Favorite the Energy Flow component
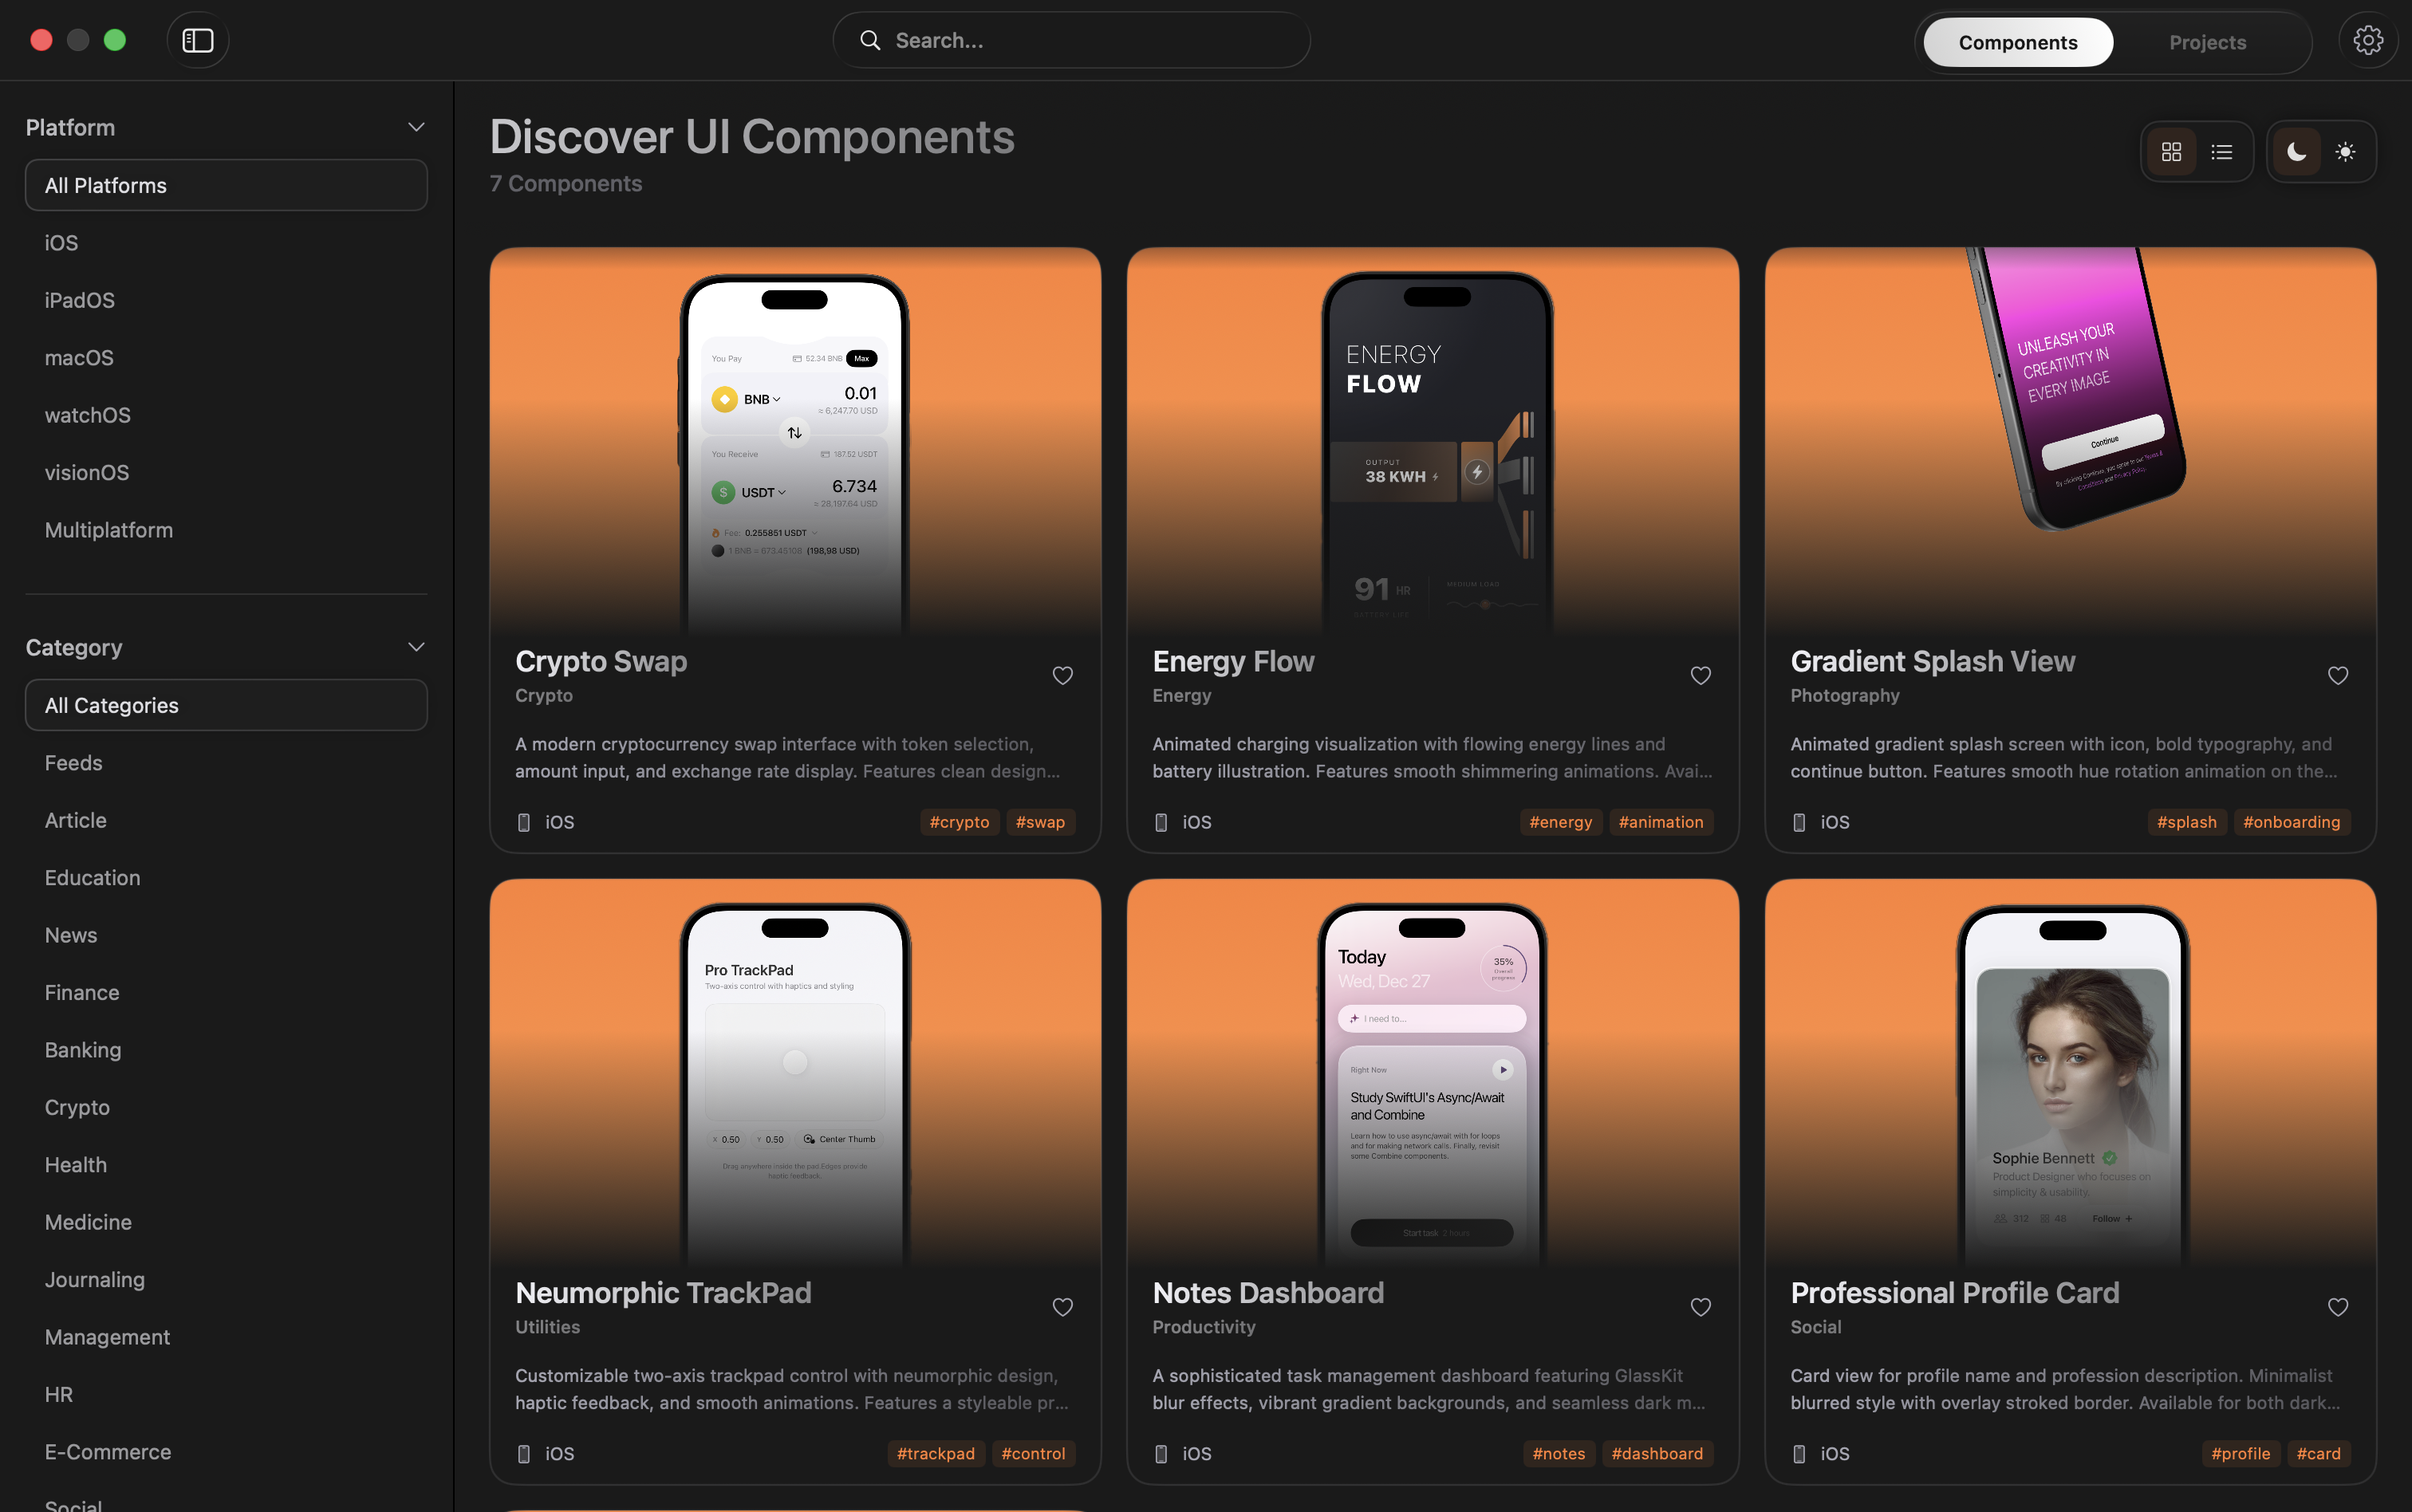 click(x=1700, y=675)
